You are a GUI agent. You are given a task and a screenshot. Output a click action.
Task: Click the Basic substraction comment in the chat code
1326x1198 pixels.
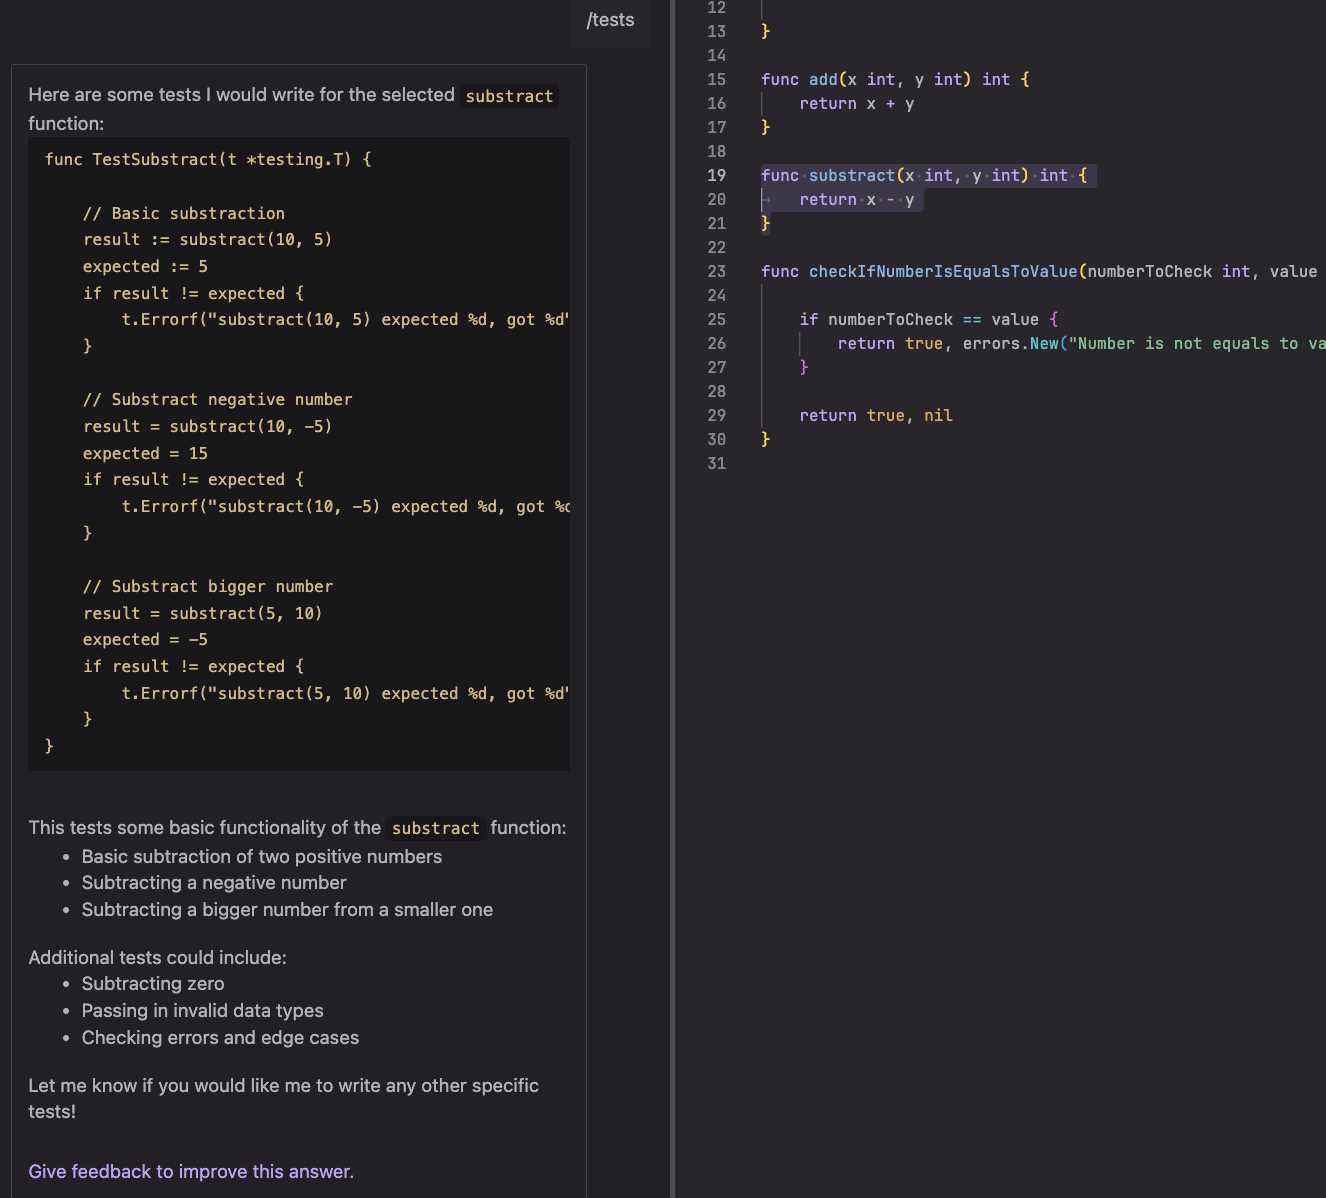click(x=184, y=214)
